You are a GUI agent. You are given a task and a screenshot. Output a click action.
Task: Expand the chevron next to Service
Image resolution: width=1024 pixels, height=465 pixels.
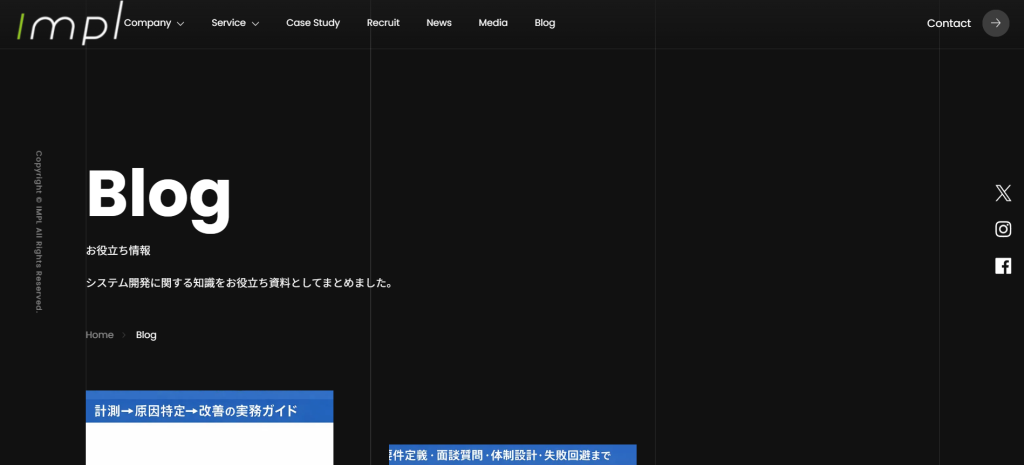tap(255, 24)
